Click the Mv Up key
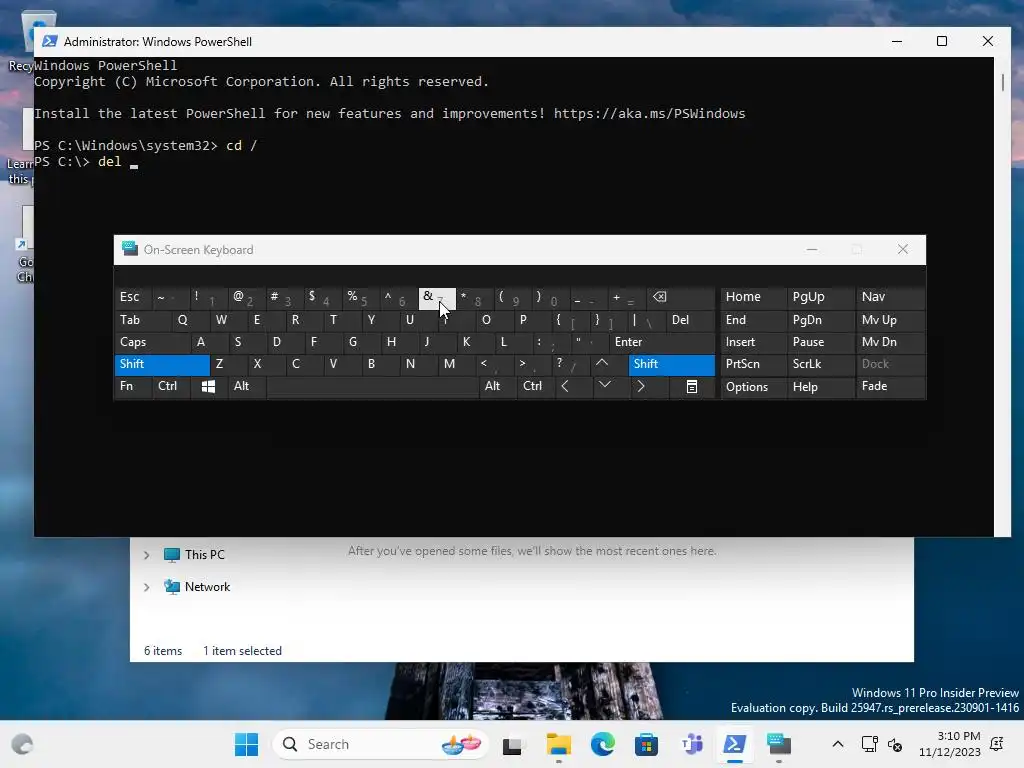 coord(890,320)
